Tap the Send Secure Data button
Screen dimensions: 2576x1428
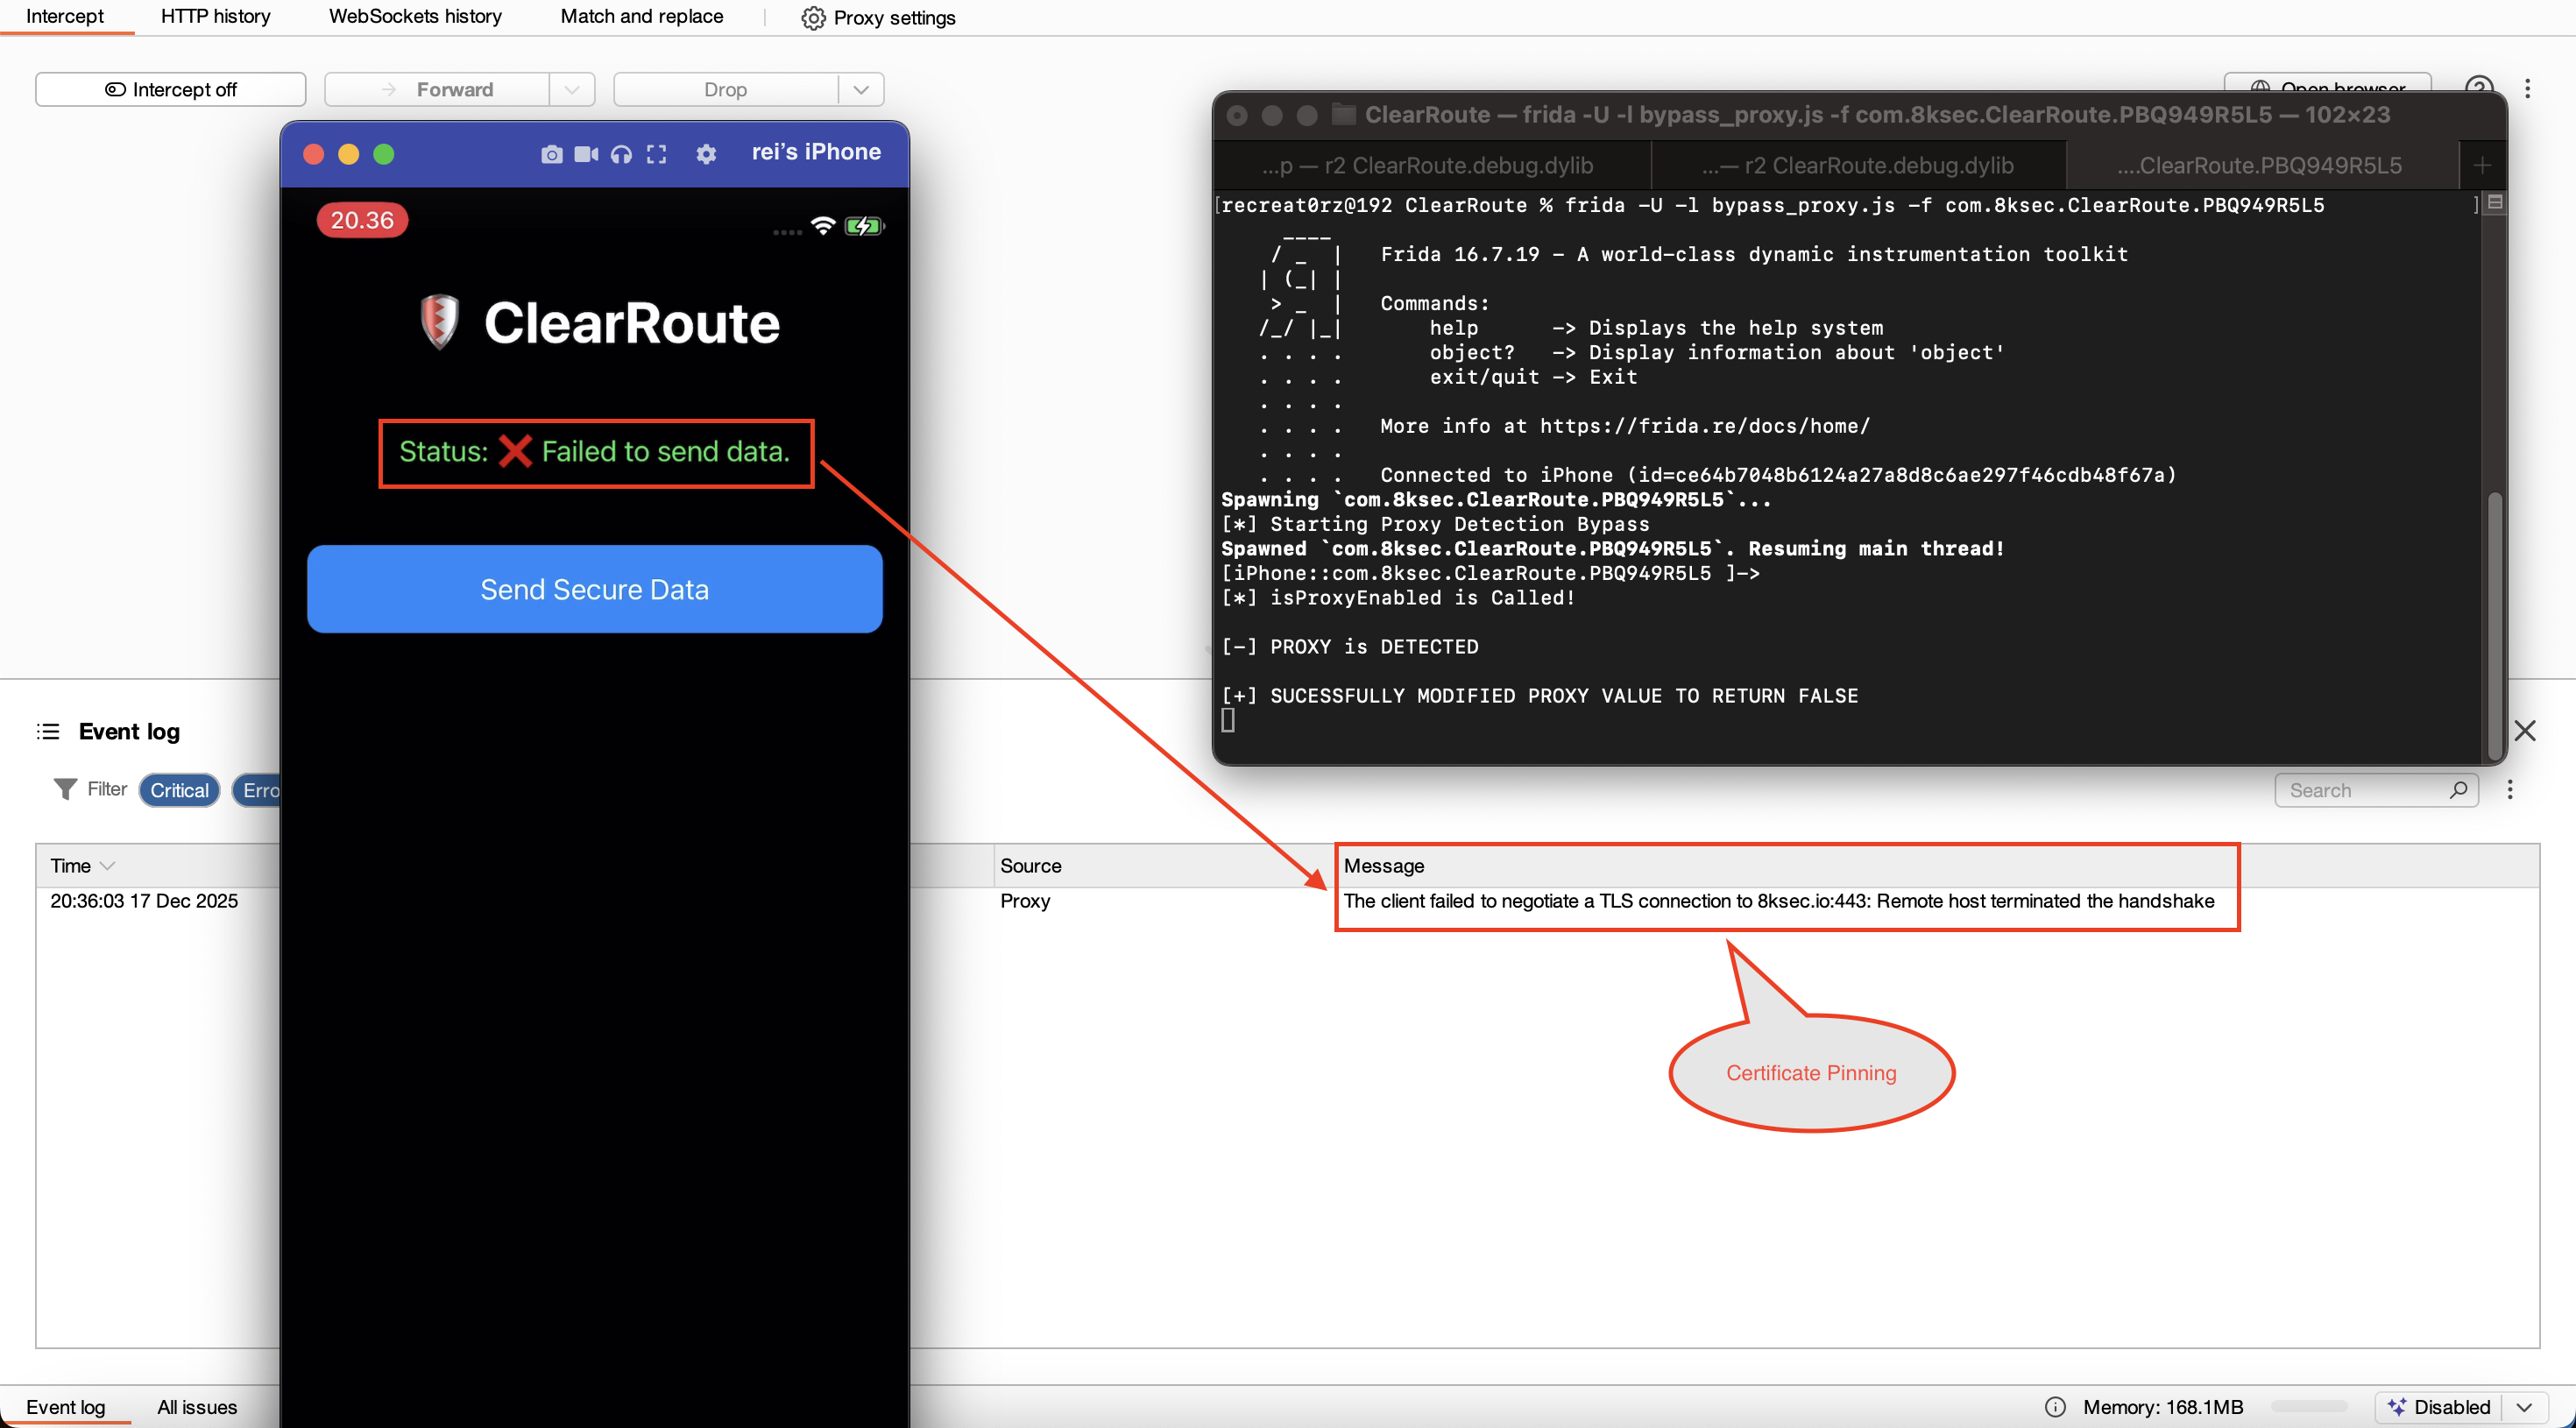(594, 589)
